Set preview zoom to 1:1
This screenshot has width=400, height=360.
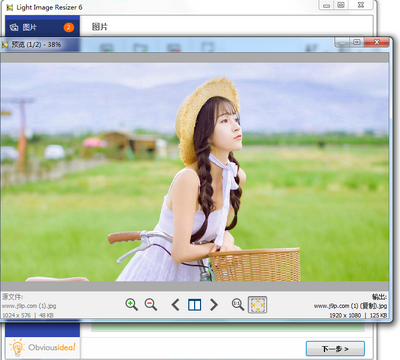tap(238, 304)
